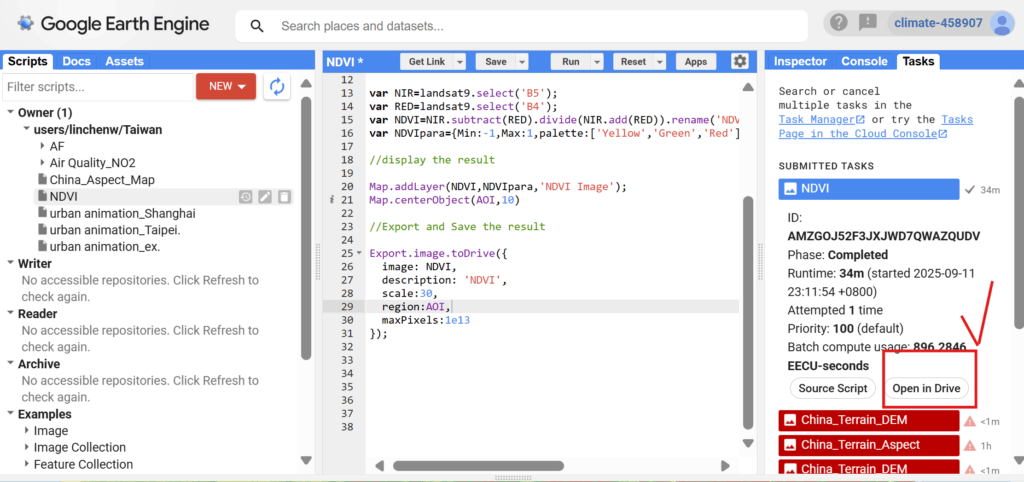Open the urban animation_Taipei. script
Screen dimensions: 1024x482
pyautogui.click(x=115, y=231)
